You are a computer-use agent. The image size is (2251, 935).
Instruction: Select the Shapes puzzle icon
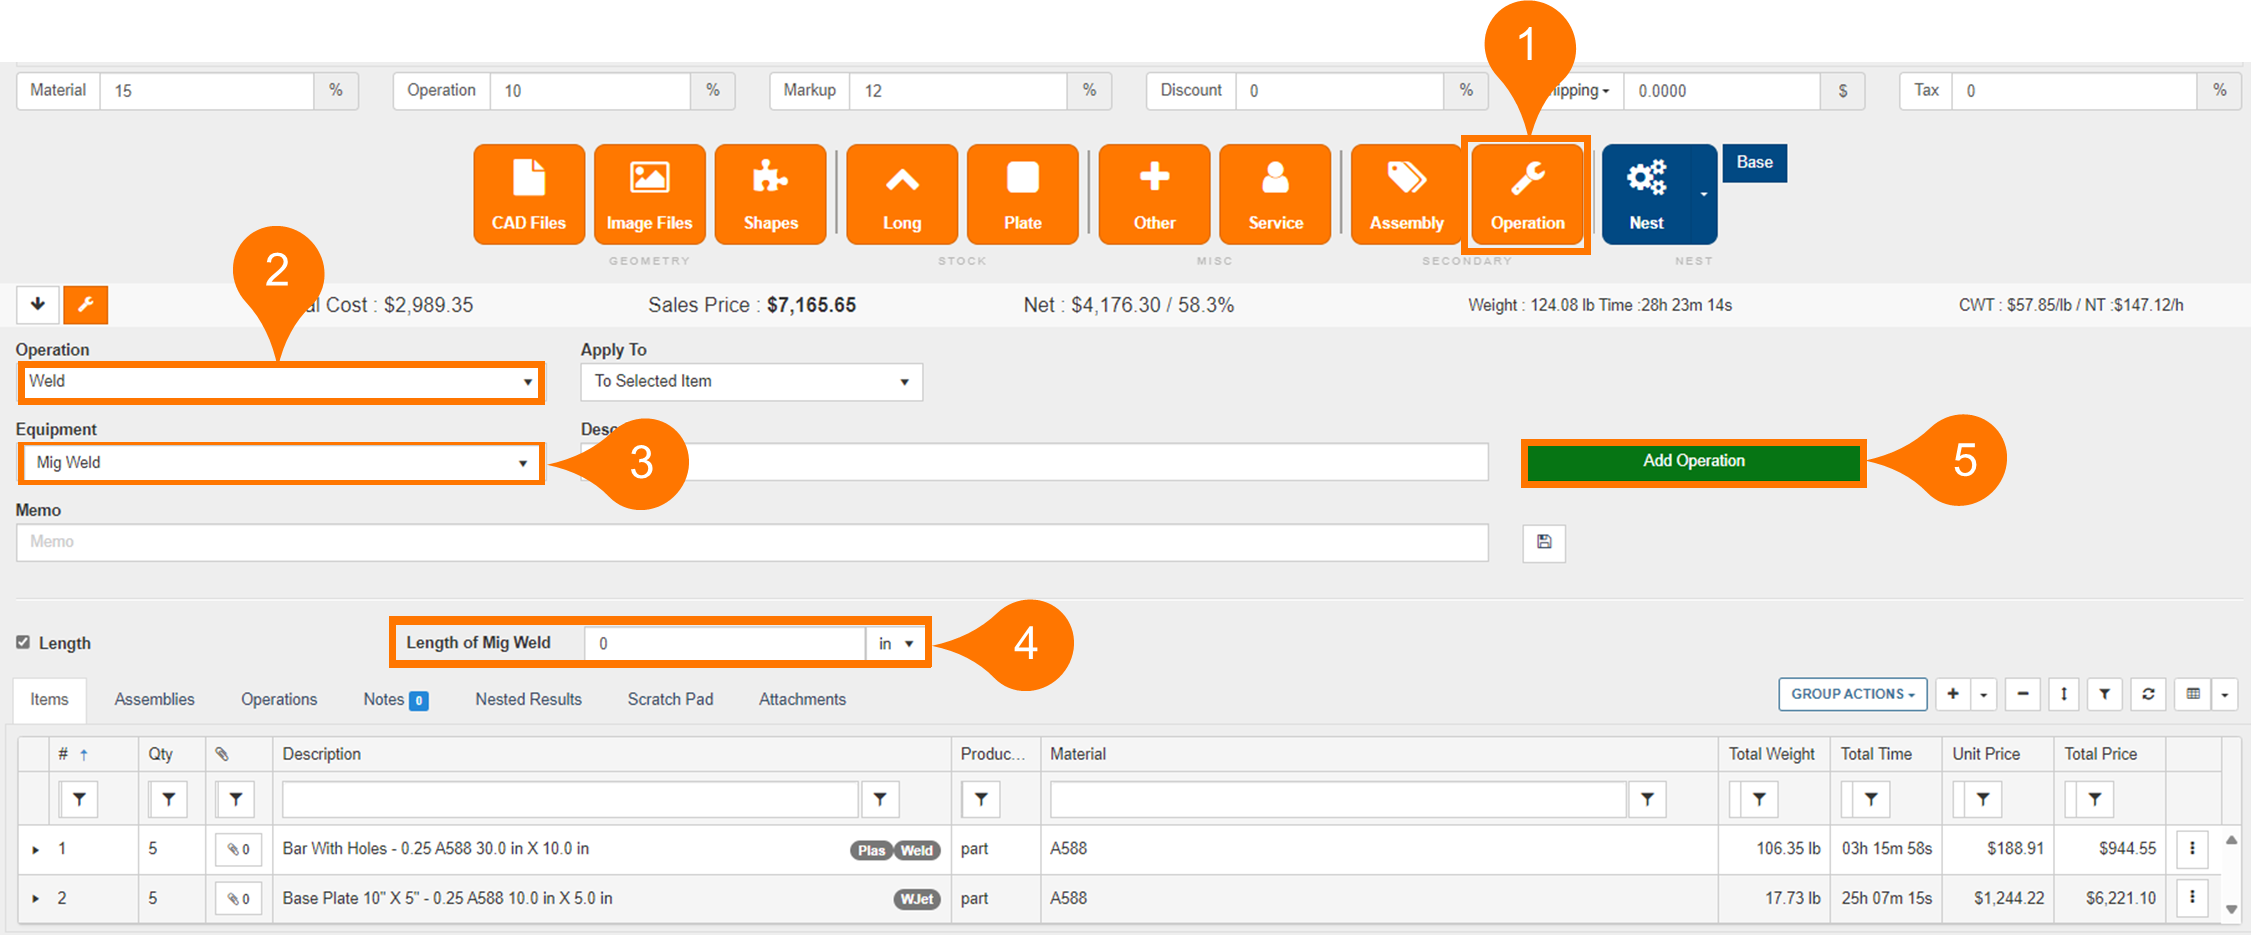click(x=770, y=195)
